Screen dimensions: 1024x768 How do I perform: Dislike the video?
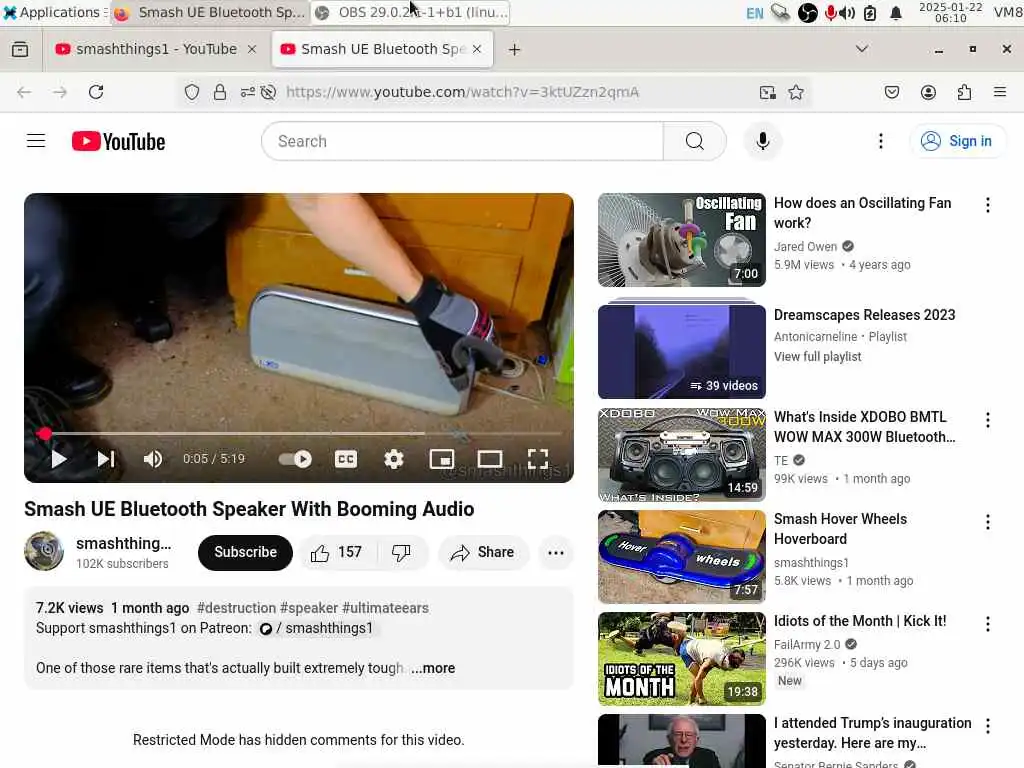[x=401, y=552]
